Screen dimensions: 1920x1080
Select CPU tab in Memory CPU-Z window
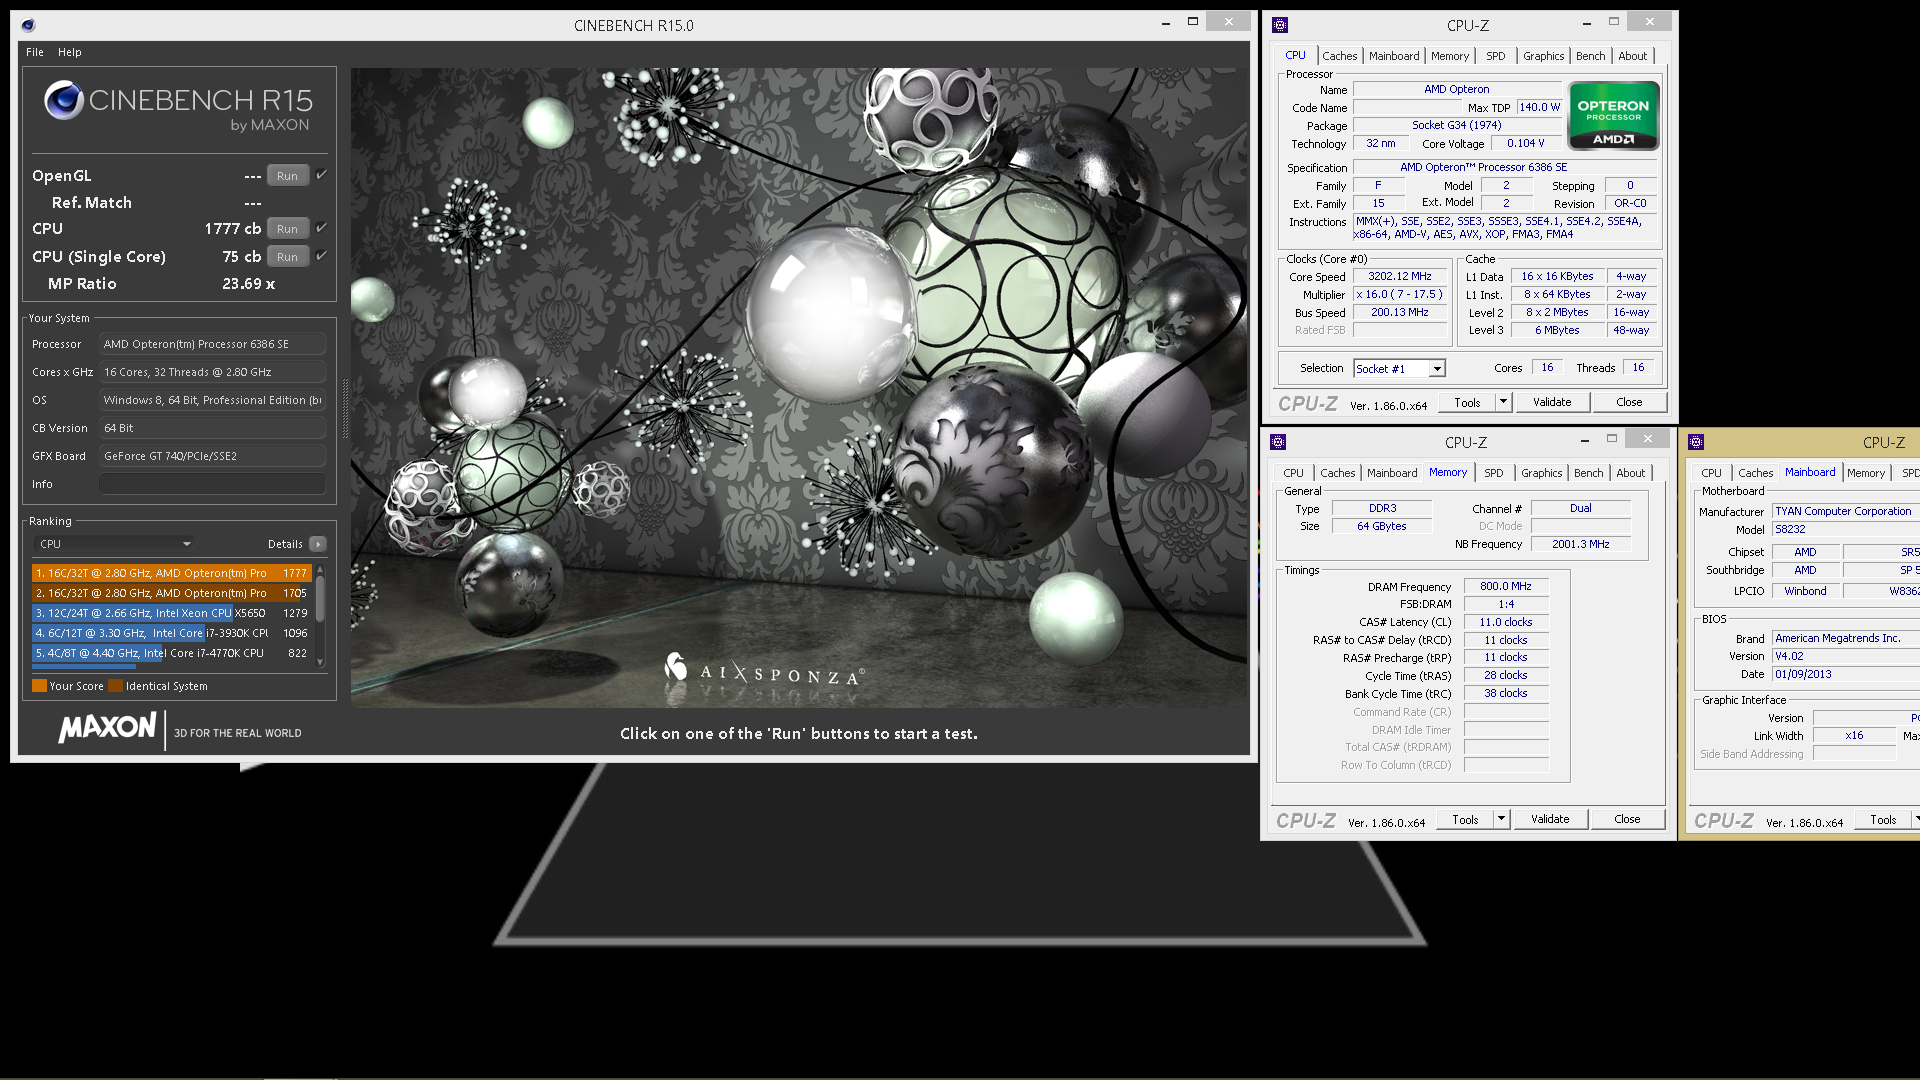pyautogui.click(x=1293, y=473)
